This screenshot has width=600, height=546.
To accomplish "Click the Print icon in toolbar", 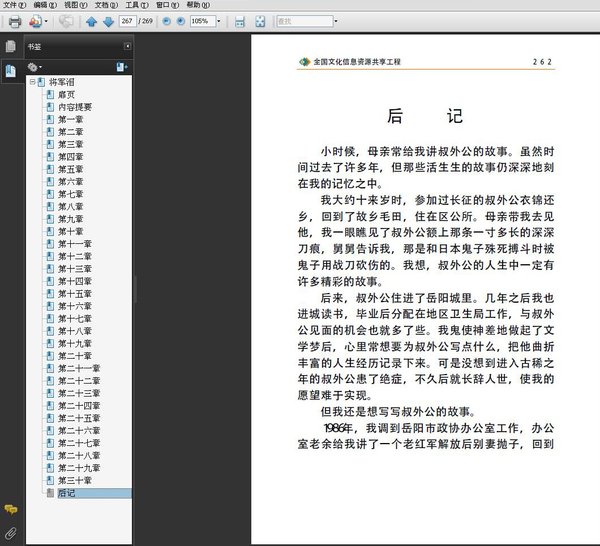I will pyautogui.click(x=15, y=21).
